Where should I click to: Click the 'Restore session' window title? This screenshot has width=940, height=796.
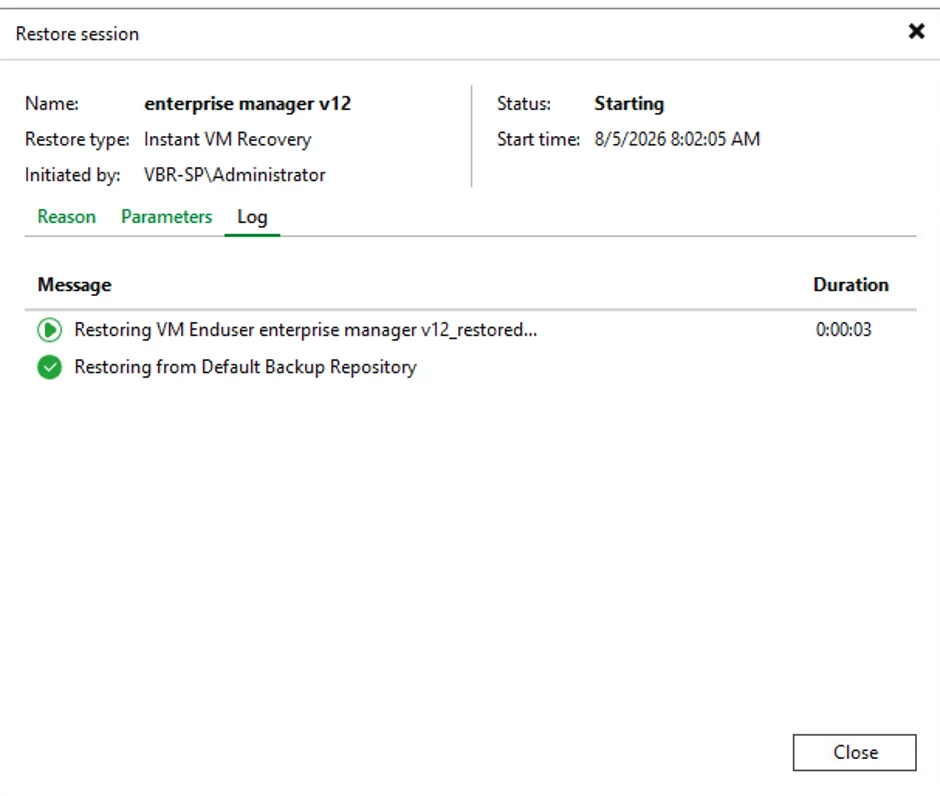77,34
